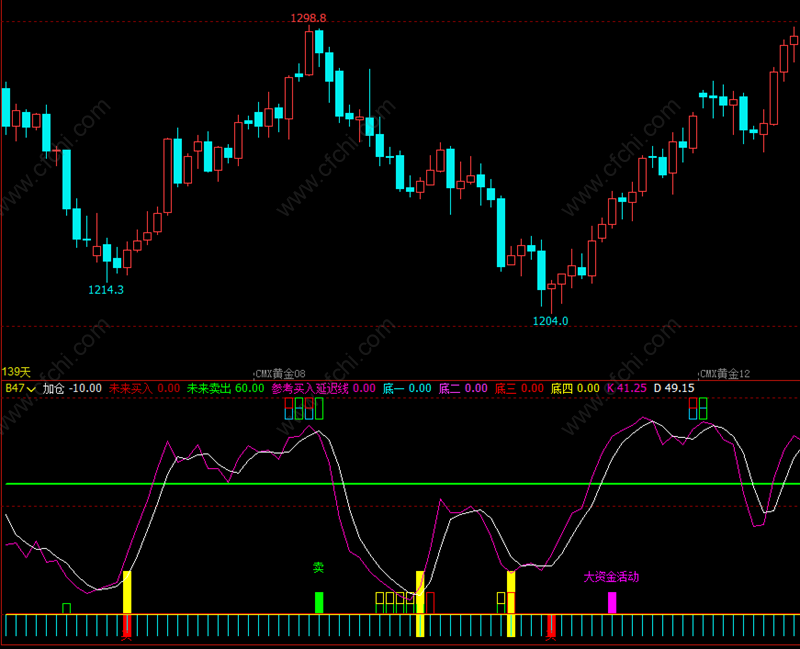Click the 1298.8 high price label

pyautogui.click(x=308, y=18)
